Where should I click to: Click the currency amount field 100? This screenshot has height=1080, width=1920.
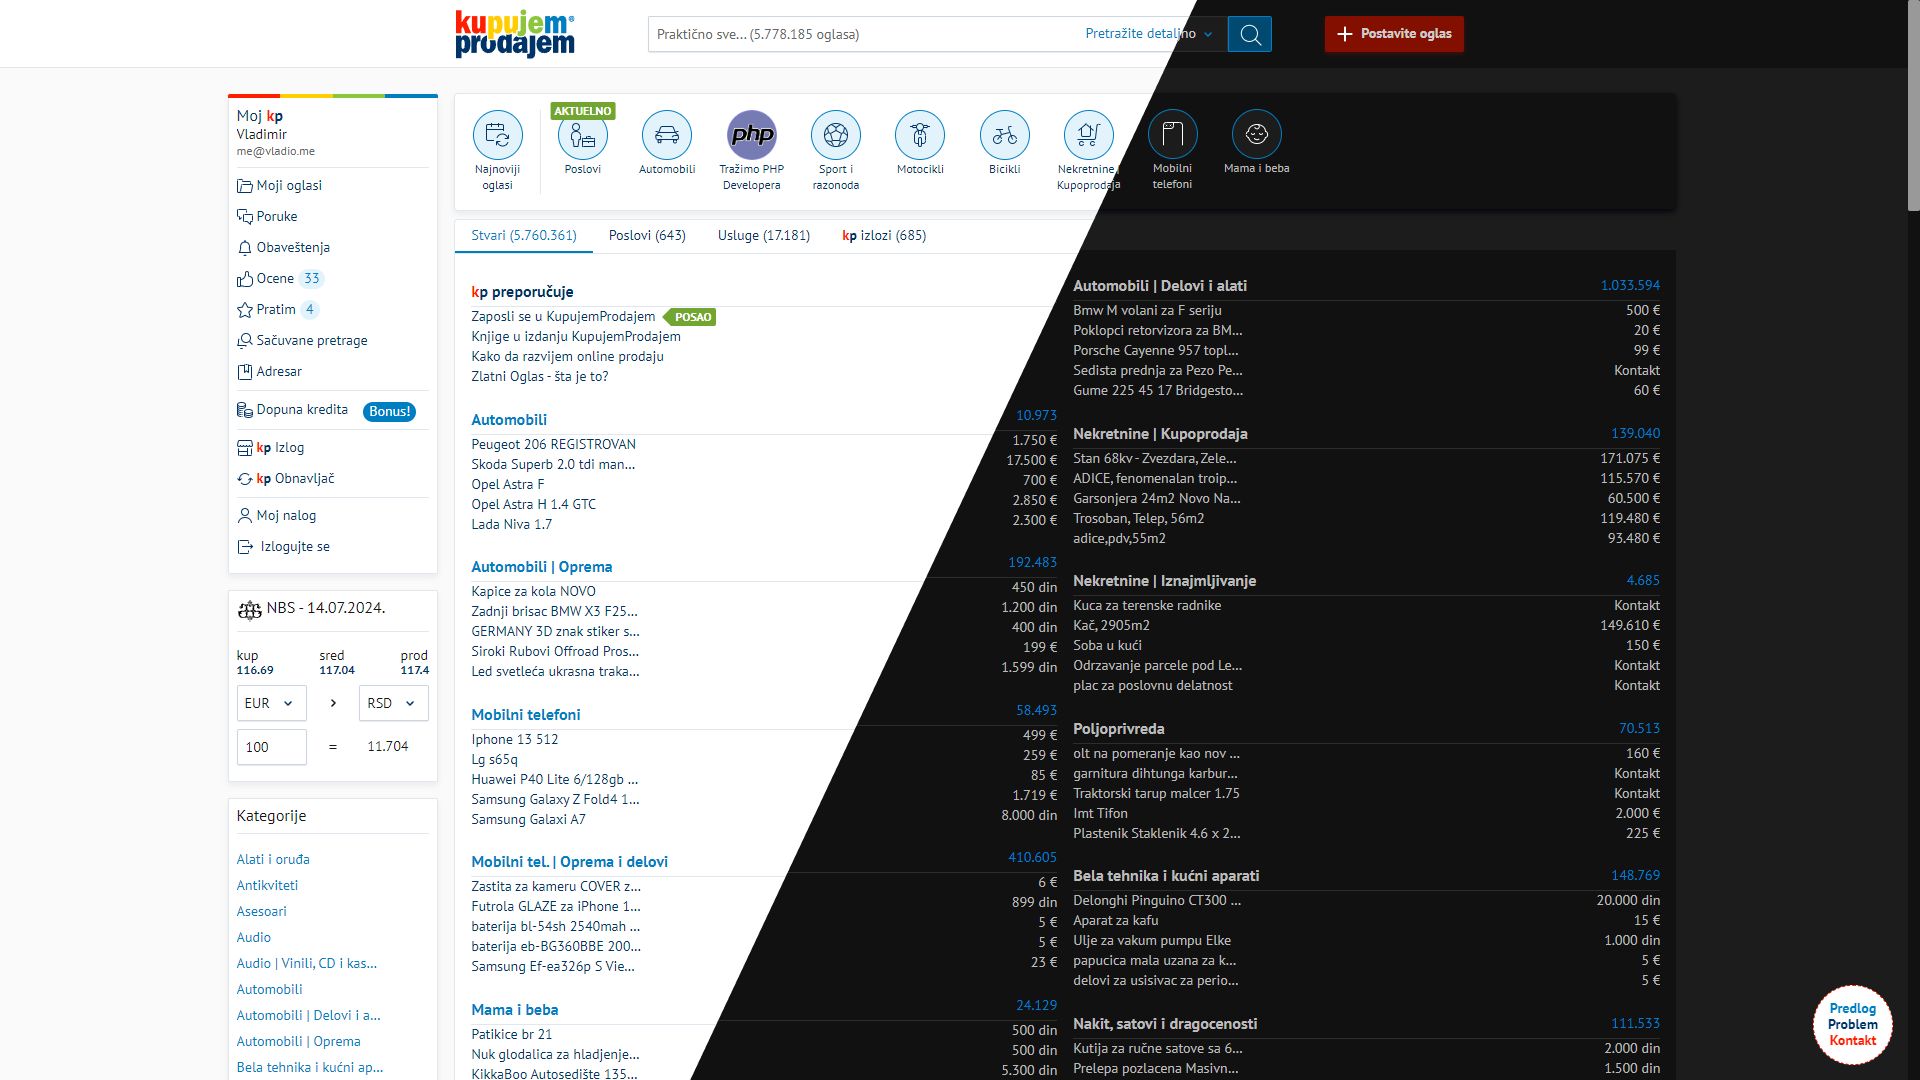[x=271, y=747]
